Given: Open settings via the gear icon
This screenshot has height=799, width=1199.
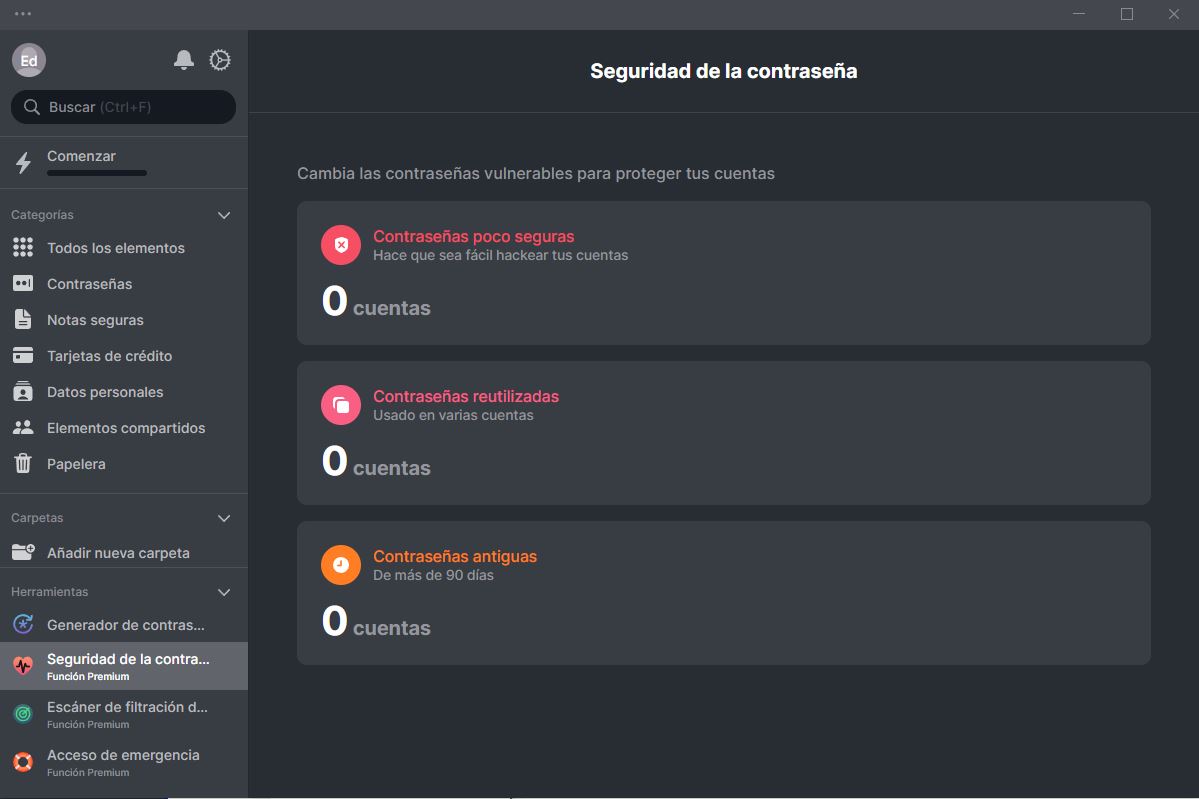Looking at the screenshot, I should coord(220,60).
